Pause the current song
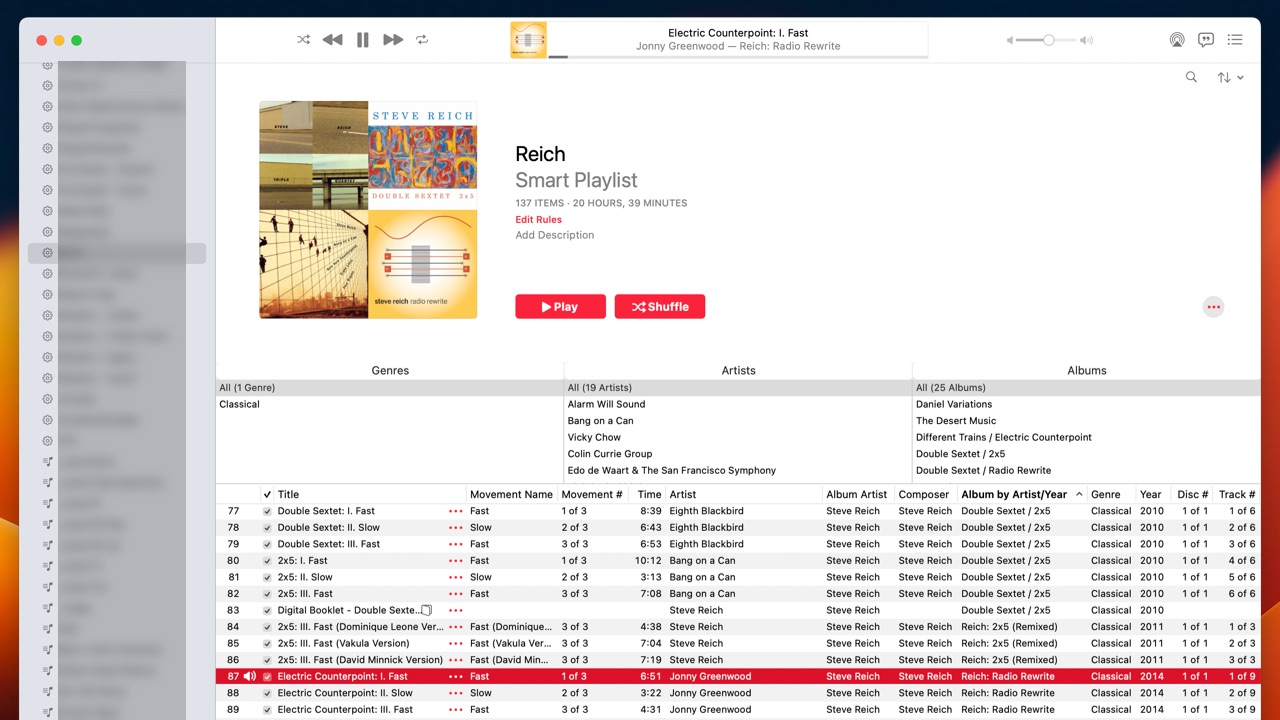The width and height of the screenshot is (1280, 720). [363, 40]
